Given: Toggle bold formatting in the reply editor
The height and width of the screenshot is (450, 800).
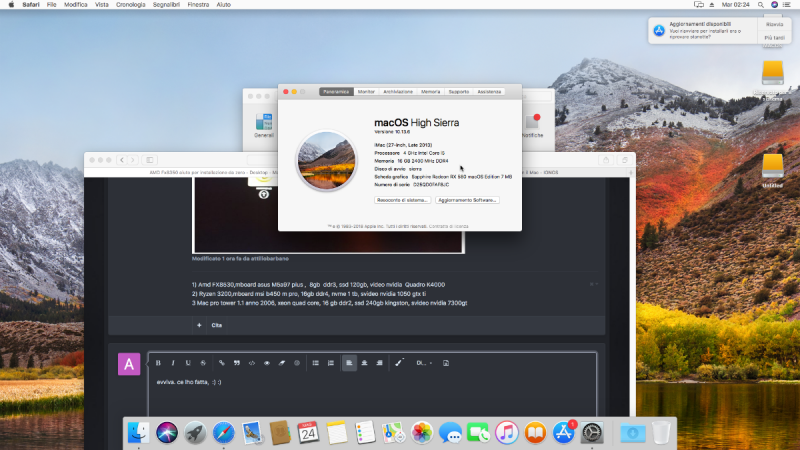Looking at the screenshot, I should pyautogui.click(x=158, y=362).
